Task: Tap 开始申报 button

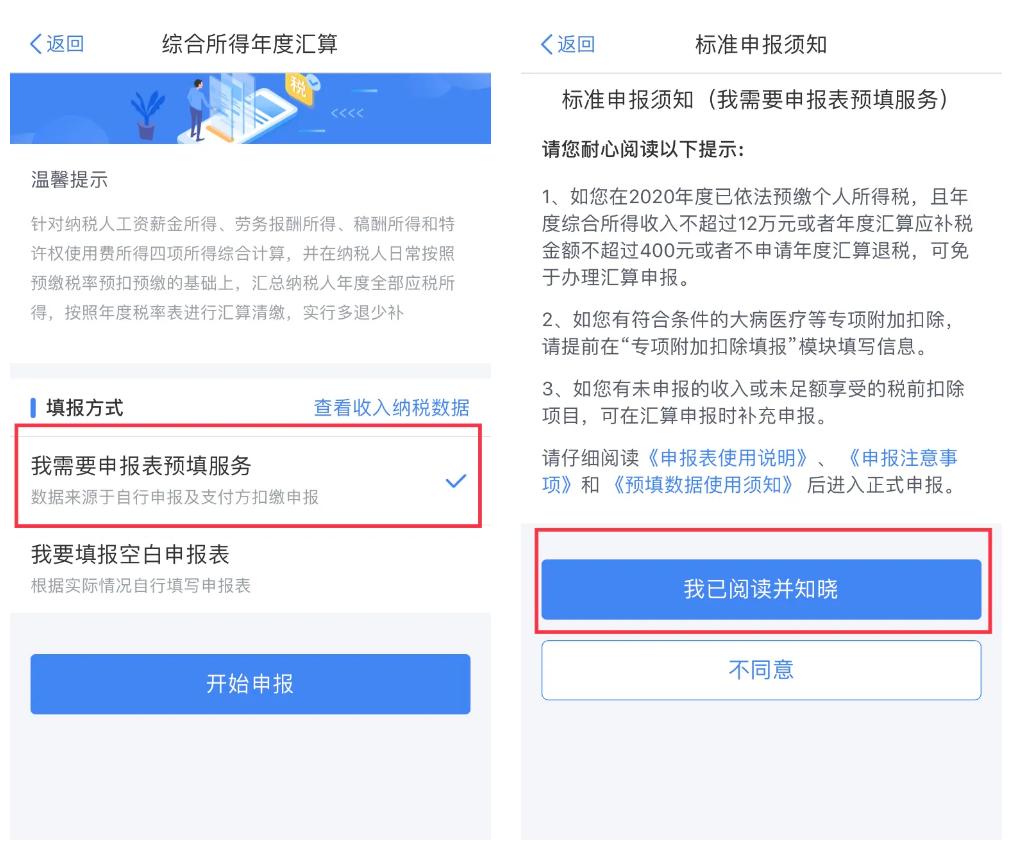Action: 250,683
